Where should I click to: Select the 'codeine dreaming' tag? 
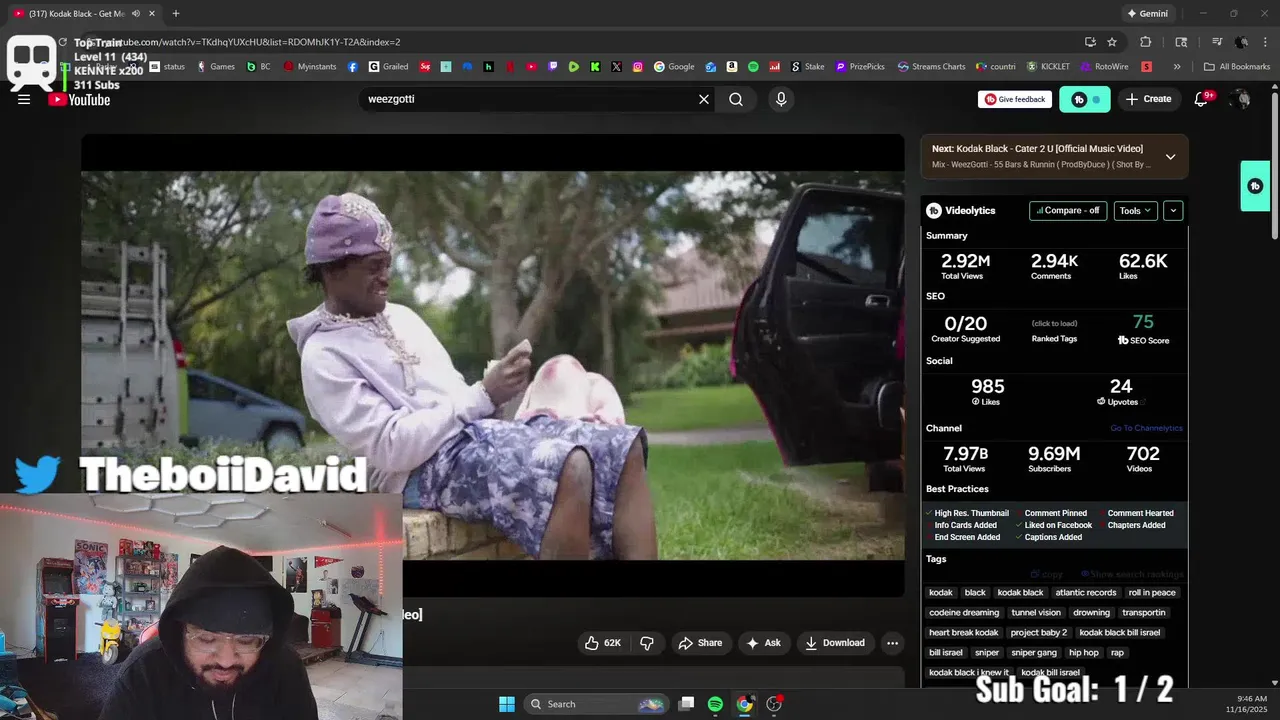[x=964, y=612]
